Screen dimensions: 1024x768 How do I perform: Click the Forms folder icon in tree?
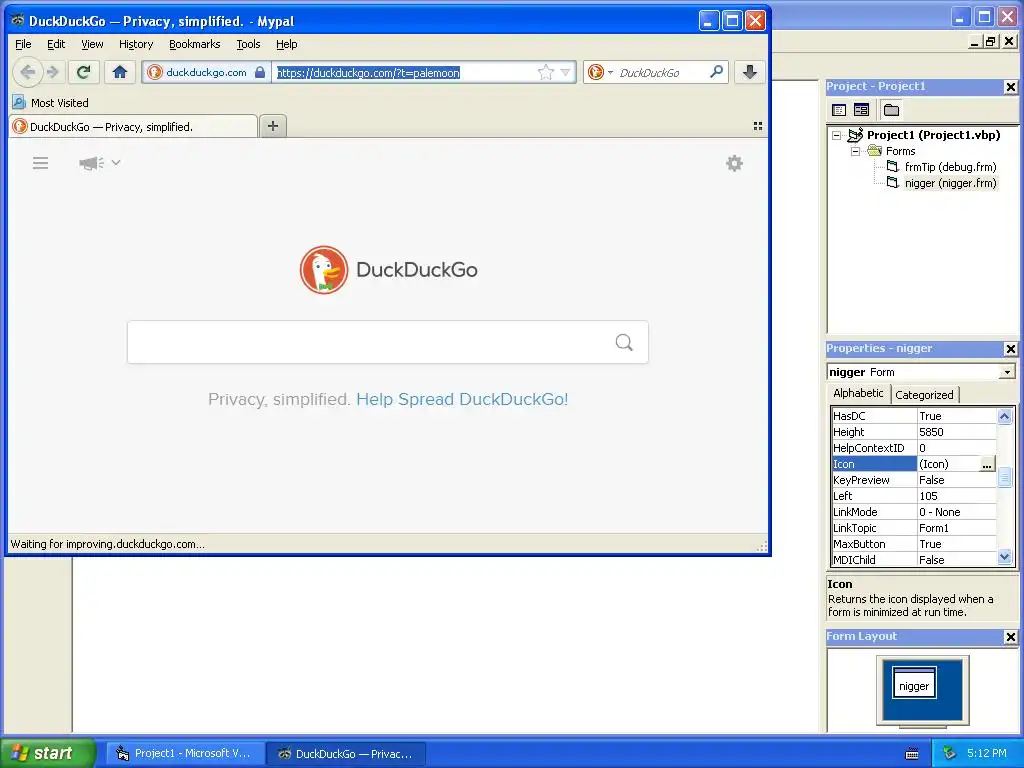(874, 151)
